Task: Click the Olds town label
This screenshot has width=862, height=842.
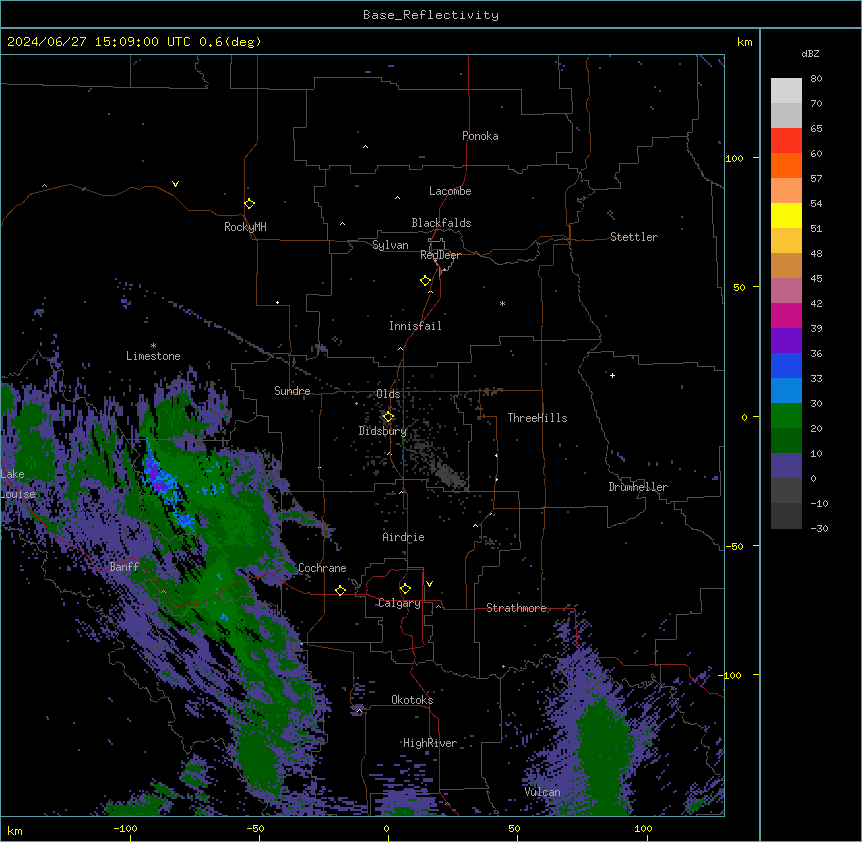Action: [x=388, y=394]
